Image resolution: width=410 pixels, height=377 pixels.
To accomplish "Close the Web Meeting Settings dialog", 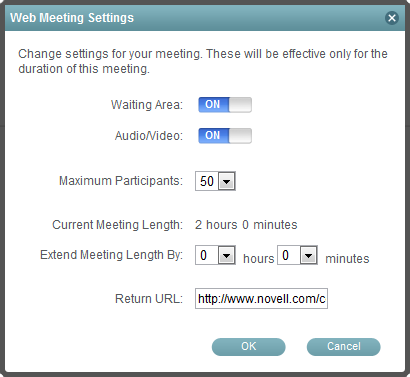I will [392, 18].
